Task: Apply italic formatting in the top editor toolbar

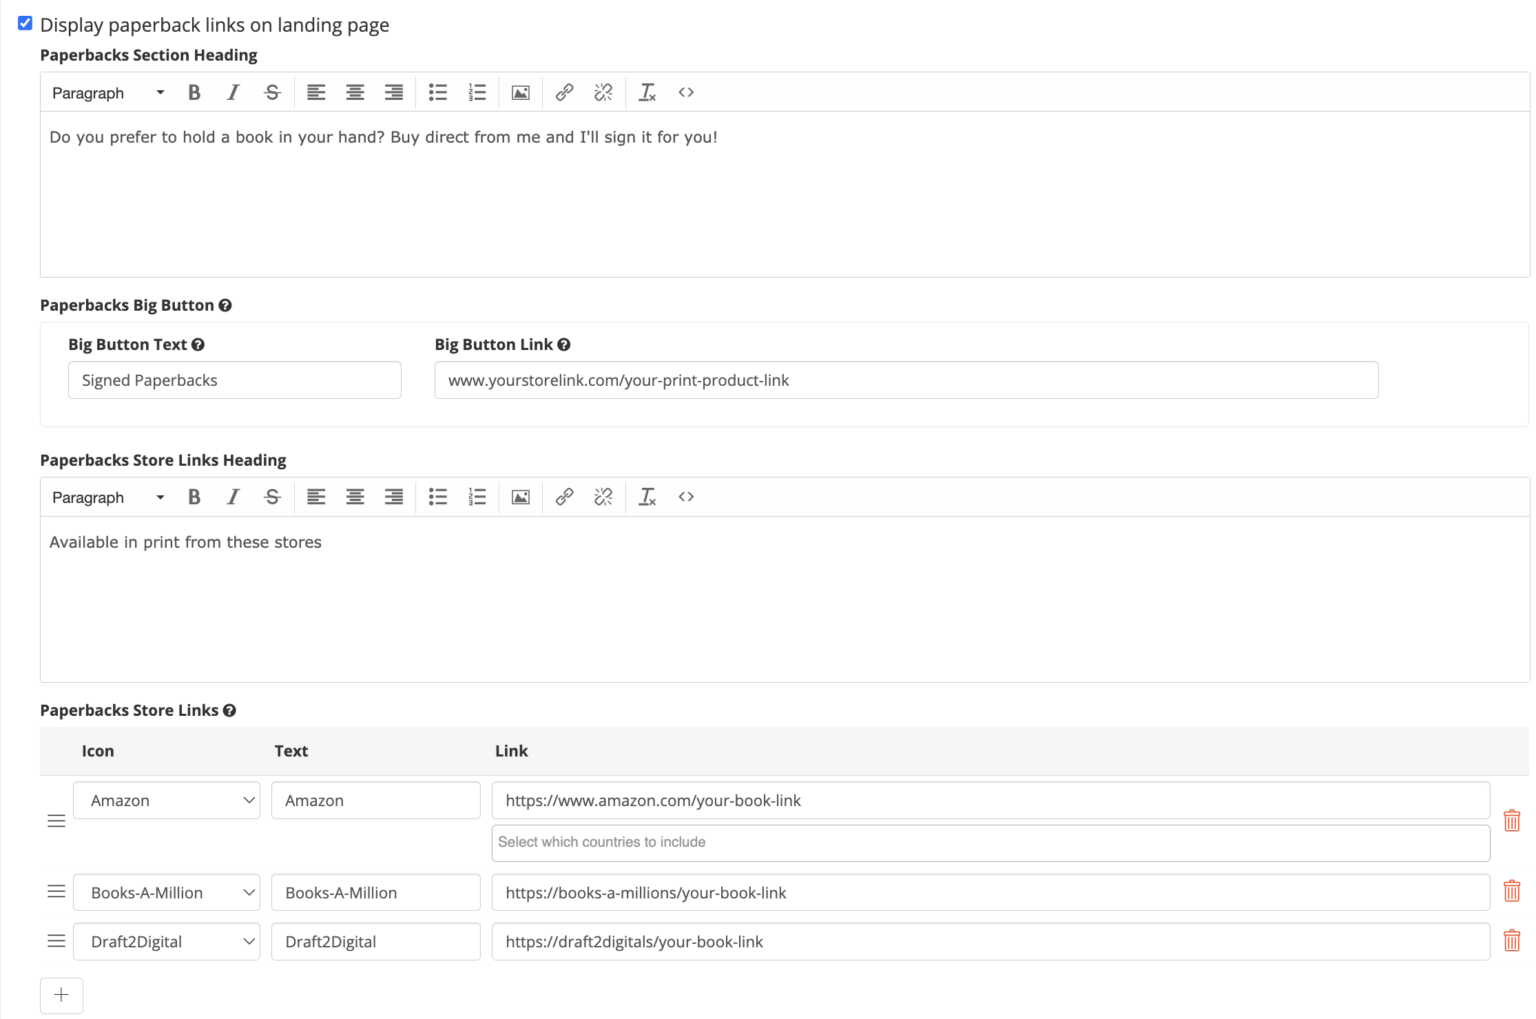Action: pyautogui.click(x=233, y=92)
